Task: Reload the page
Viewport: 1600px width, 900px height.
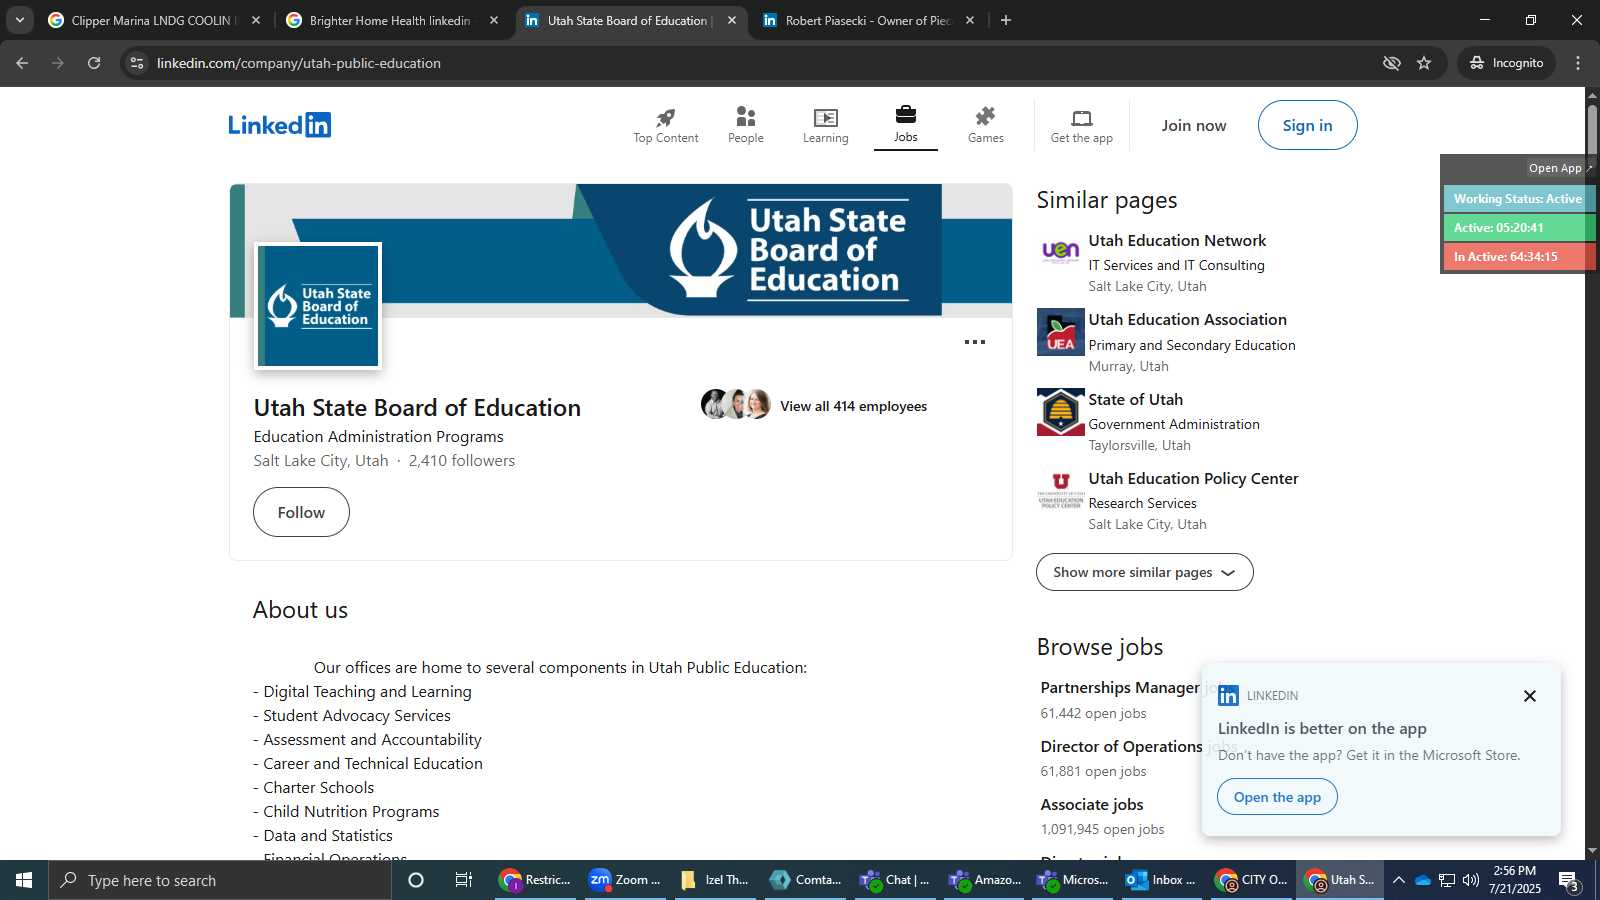Action: (94, 63)
